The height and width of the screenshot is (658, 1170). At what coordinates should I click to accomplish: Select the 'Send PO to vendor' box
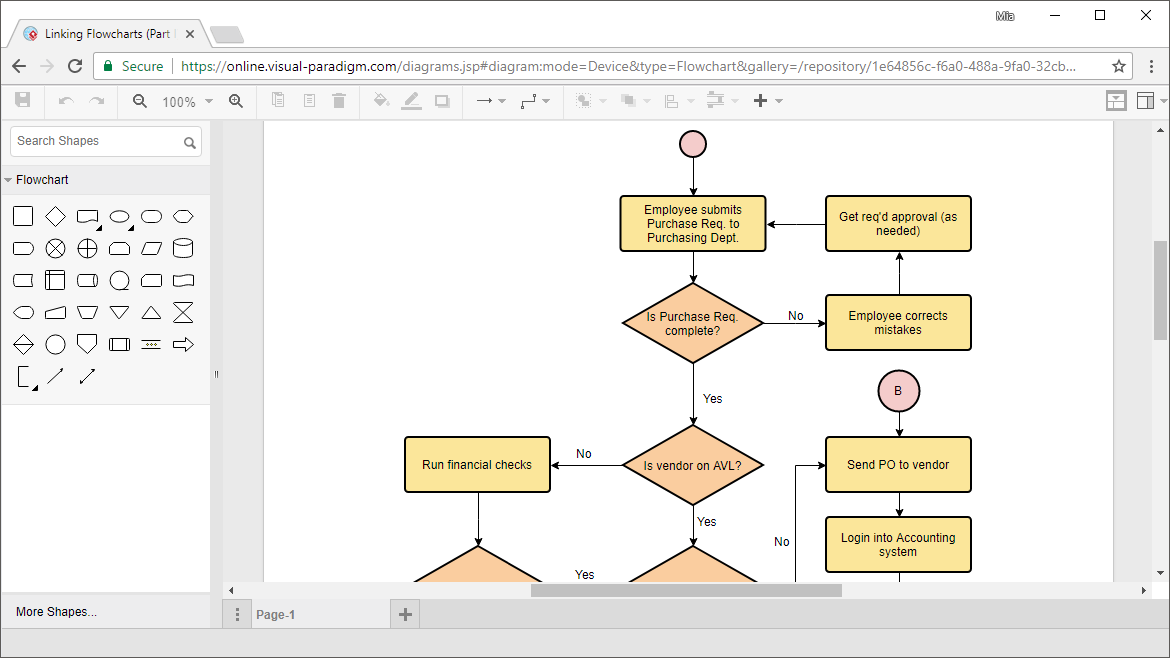(898, 465)
